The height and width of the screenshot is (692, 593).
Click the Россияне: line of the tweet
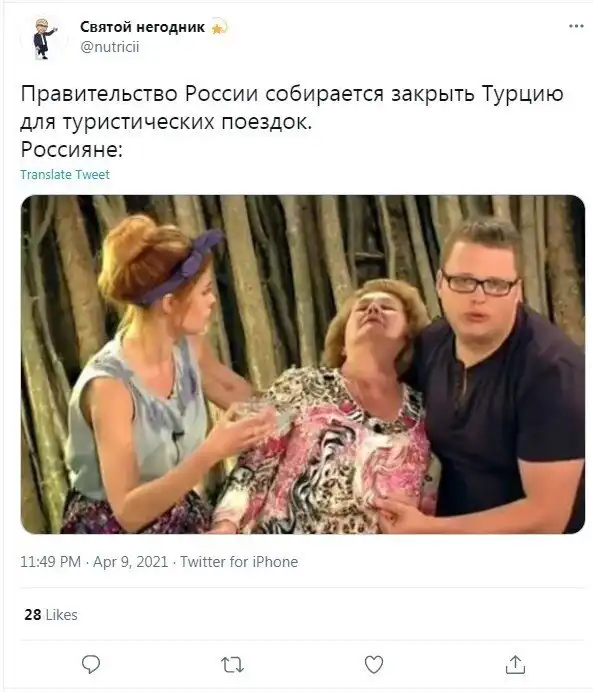[x=71, y=150]
